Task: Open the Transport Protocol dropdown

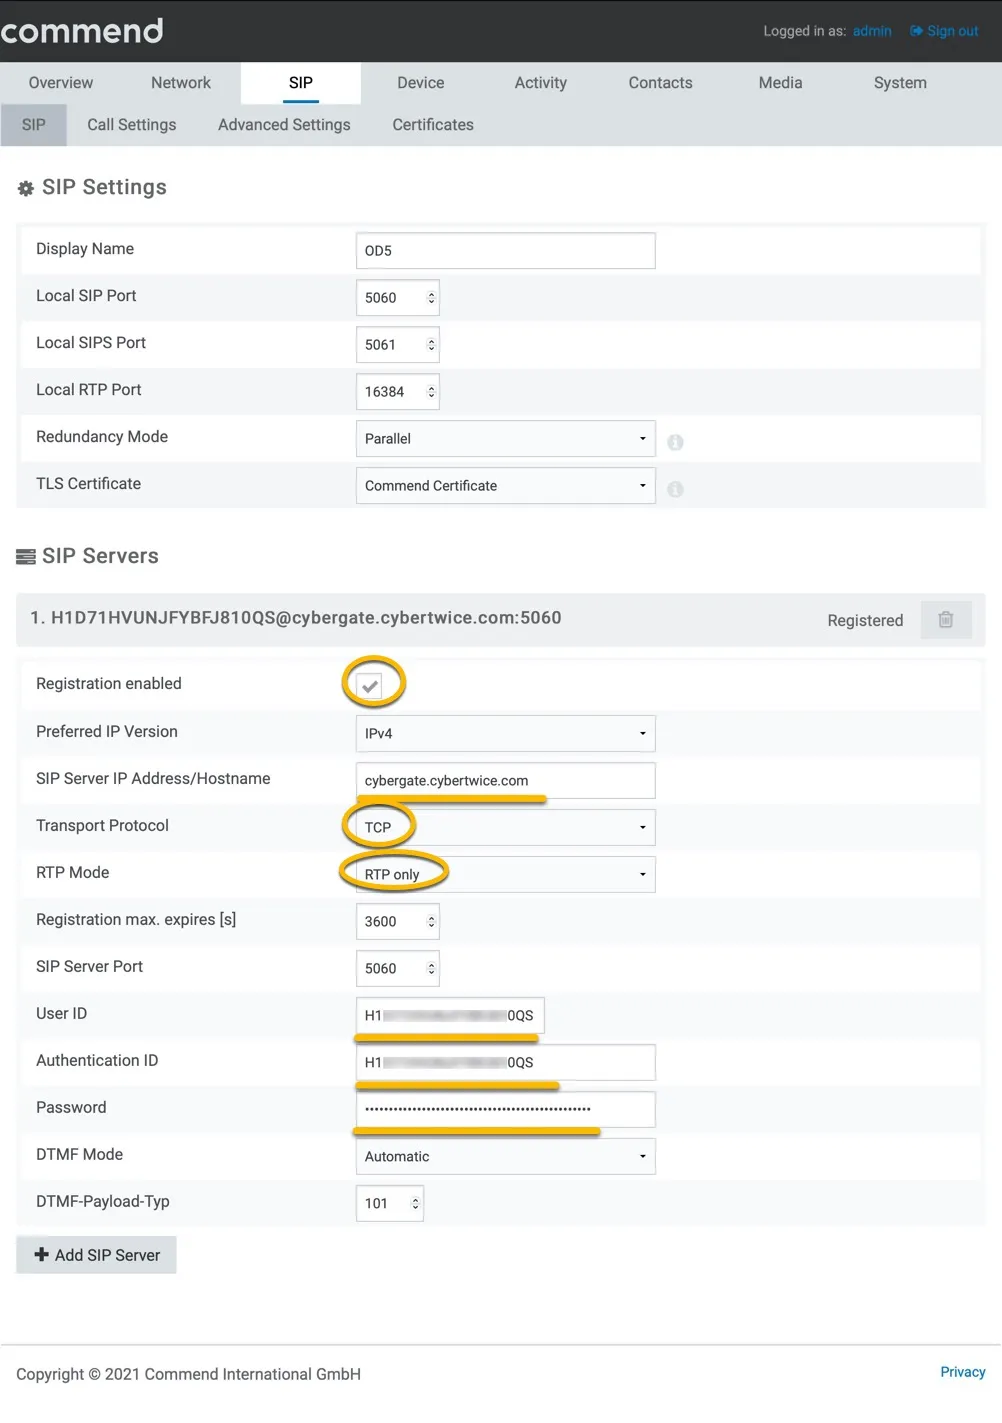Action: pyautogui.click(x=505, y=828)
